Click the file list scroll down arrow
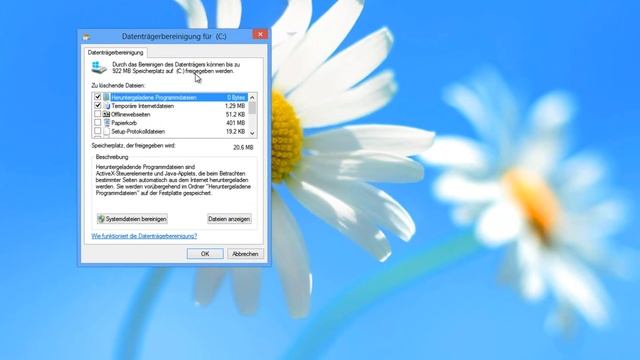Image resolution: width=640 pixels, height=360 pixels. click(252, 133)
